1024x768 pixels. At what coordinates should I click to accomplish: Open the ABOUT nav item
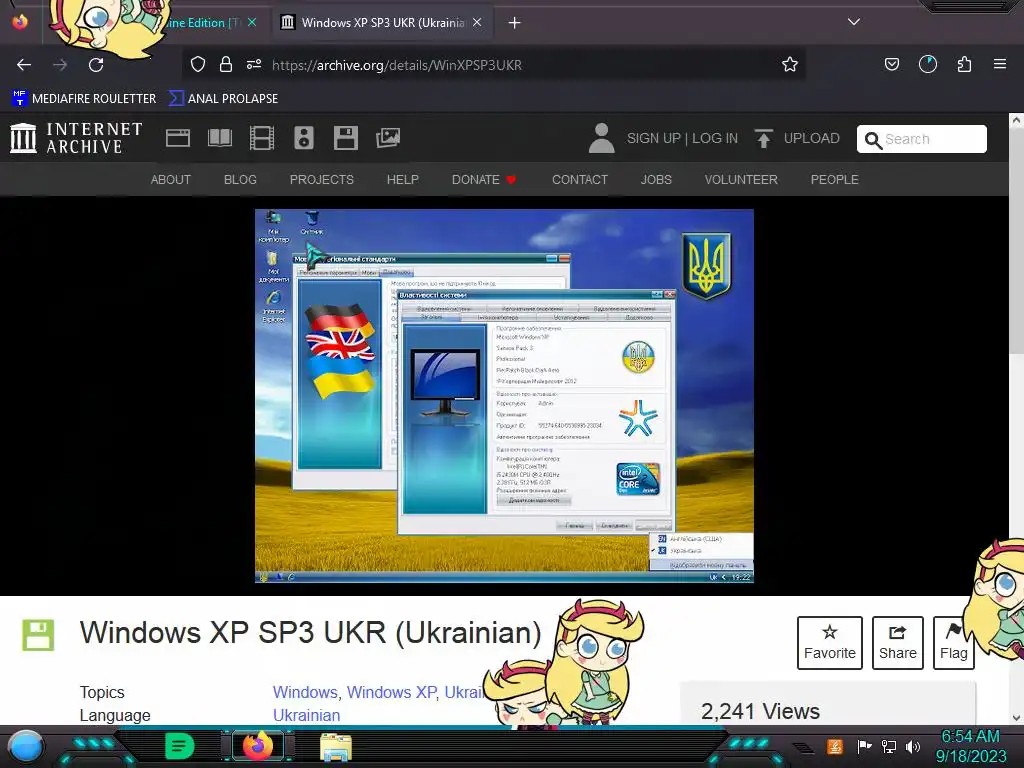[170, 180]
